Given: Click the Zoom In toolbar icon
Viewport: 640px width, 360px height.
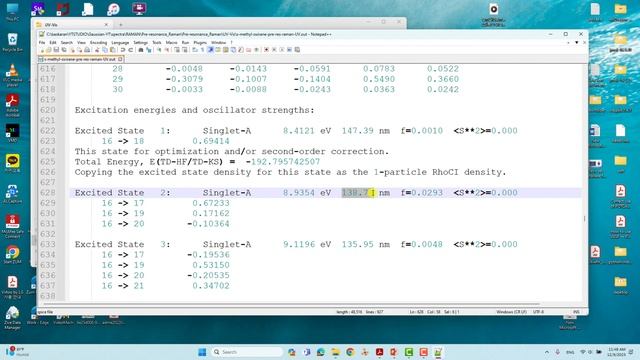Looking at the screenshot, I should click(159, 50).
